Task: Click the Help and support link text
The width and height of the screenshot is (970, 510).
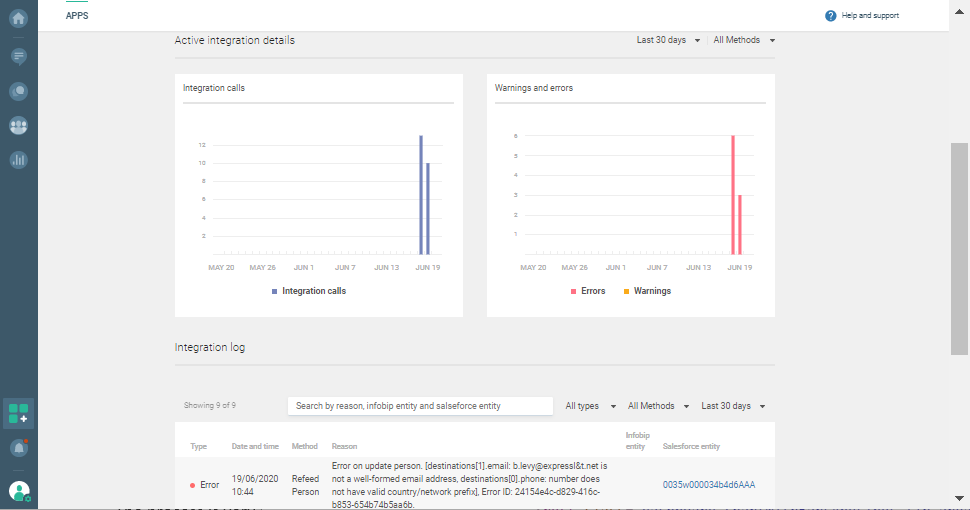Action: coord(870,16)
